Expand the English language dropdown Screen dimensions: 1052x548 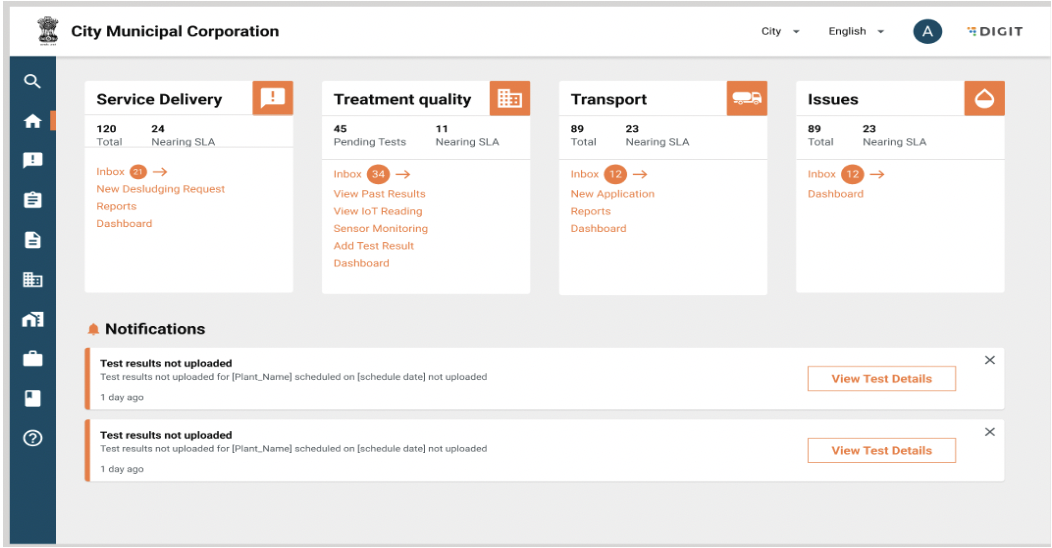coord(856,32)
